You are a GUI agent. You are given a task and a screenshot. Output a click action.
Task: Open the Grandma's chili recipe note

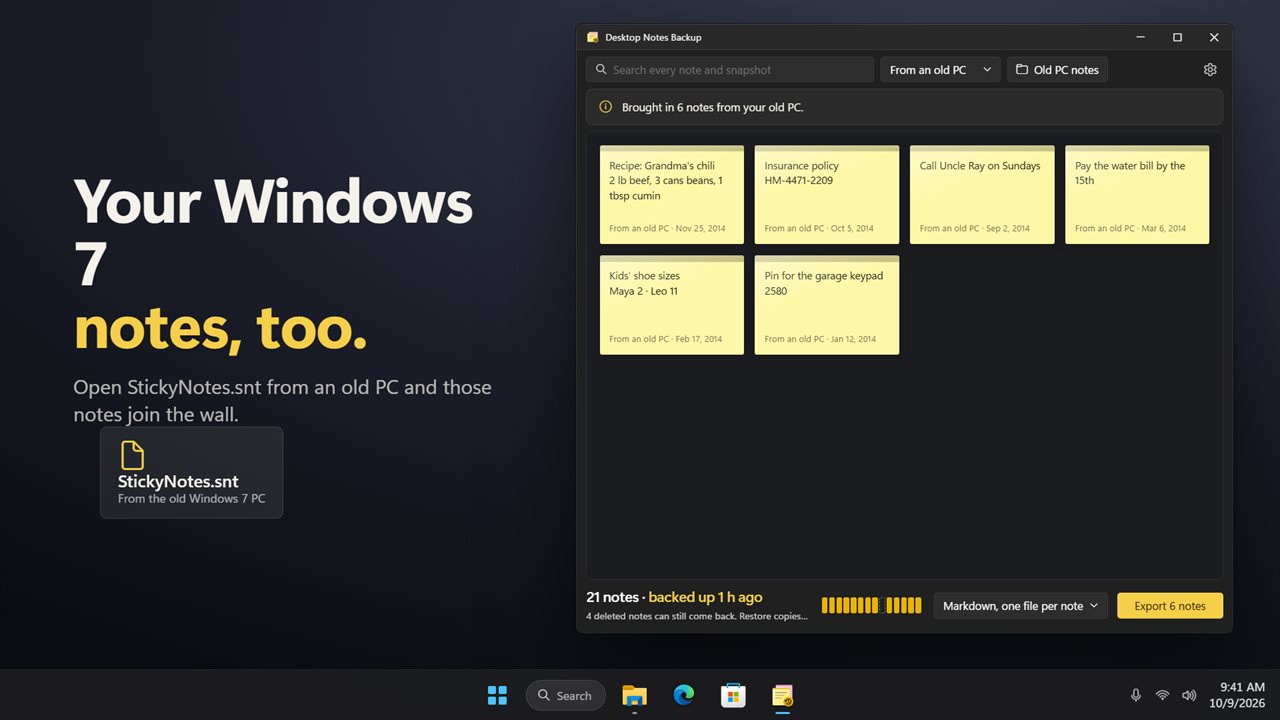pos(672,195)
